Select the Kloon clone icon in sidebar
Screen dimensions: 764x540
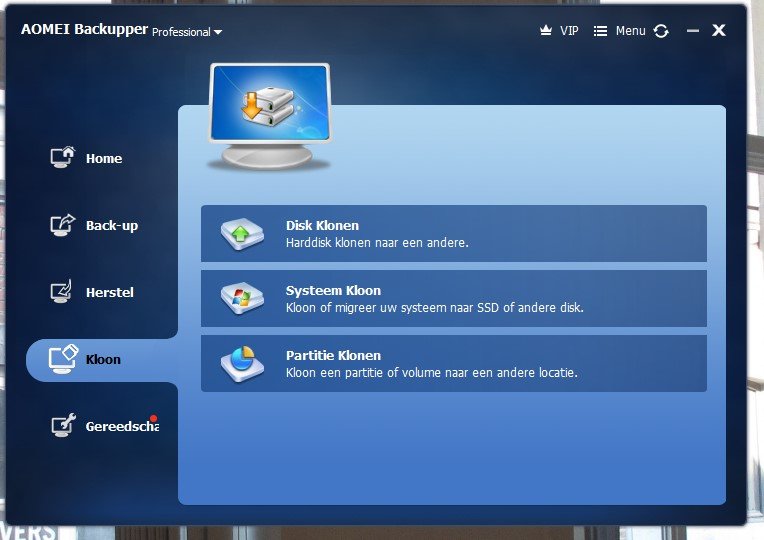pyautogui.click(x=63, y=359)
